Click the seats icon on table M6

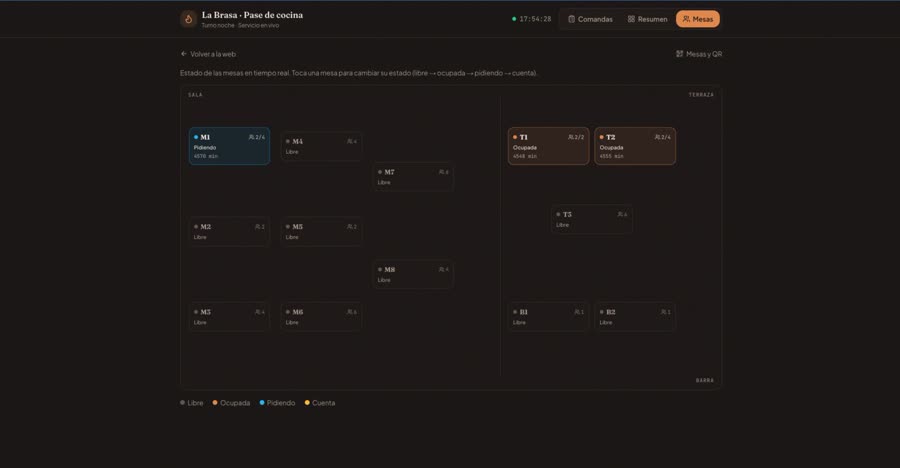(x=350, y=312)
